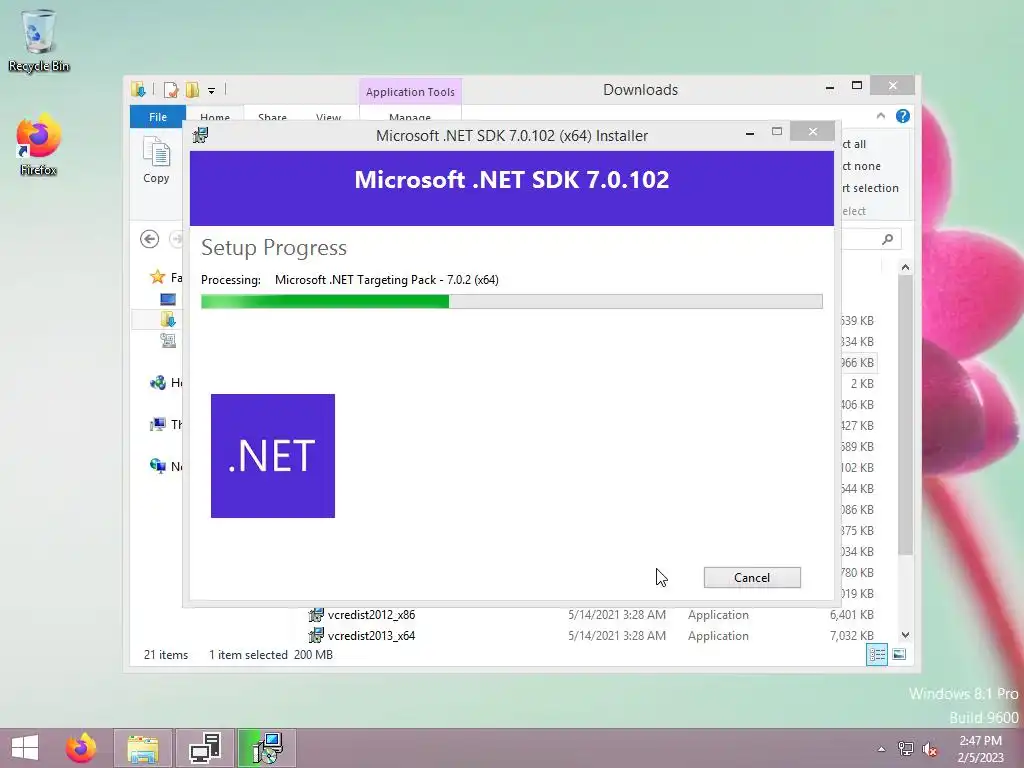Switch to large icons view in status bar

[899, 654]
